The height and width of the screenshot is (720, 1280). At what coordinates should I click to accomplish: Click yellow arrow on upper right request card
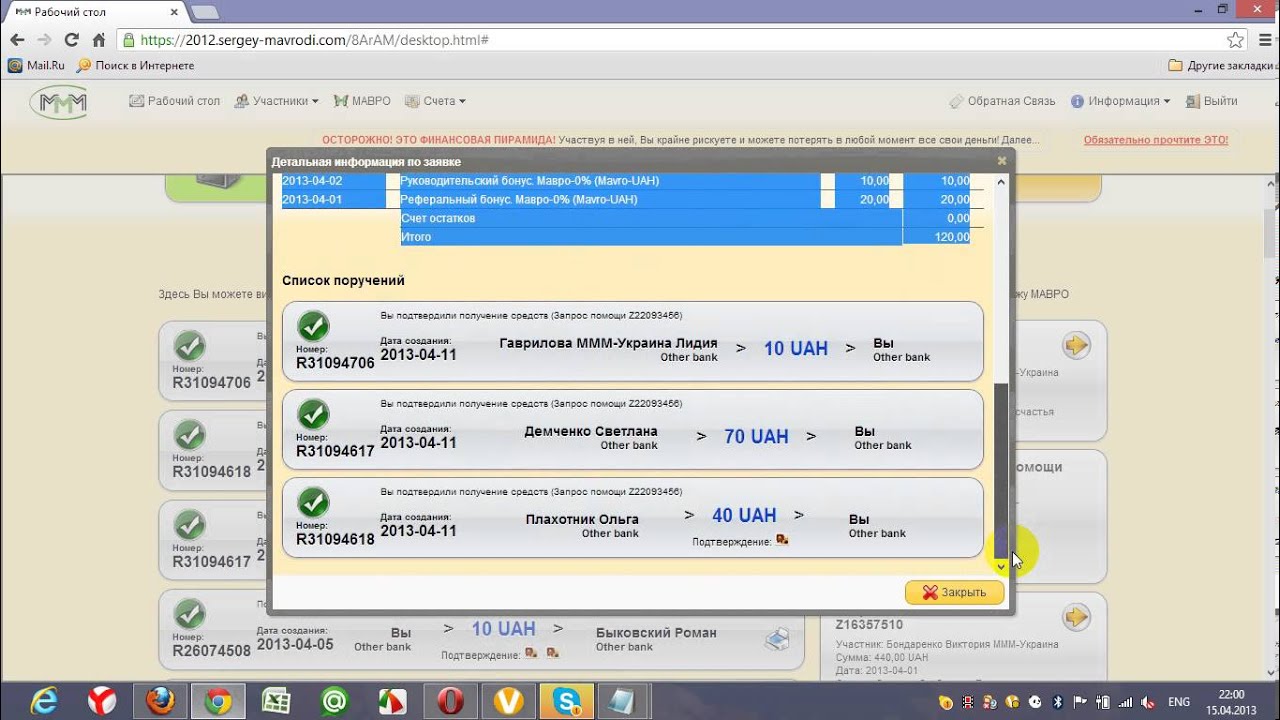point(1076,346)
